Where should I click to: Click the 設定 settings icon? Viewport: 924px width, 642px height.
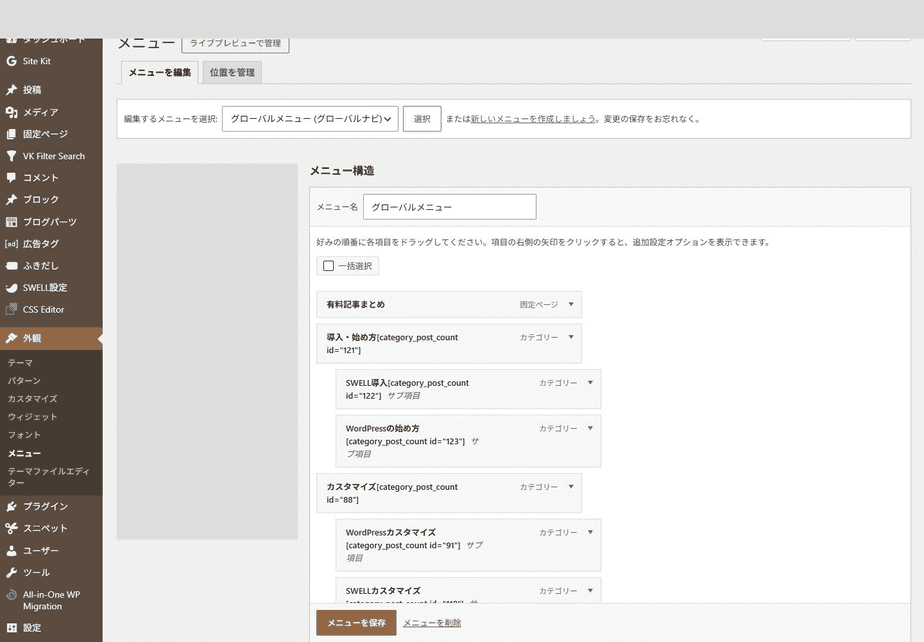point(11,627)
